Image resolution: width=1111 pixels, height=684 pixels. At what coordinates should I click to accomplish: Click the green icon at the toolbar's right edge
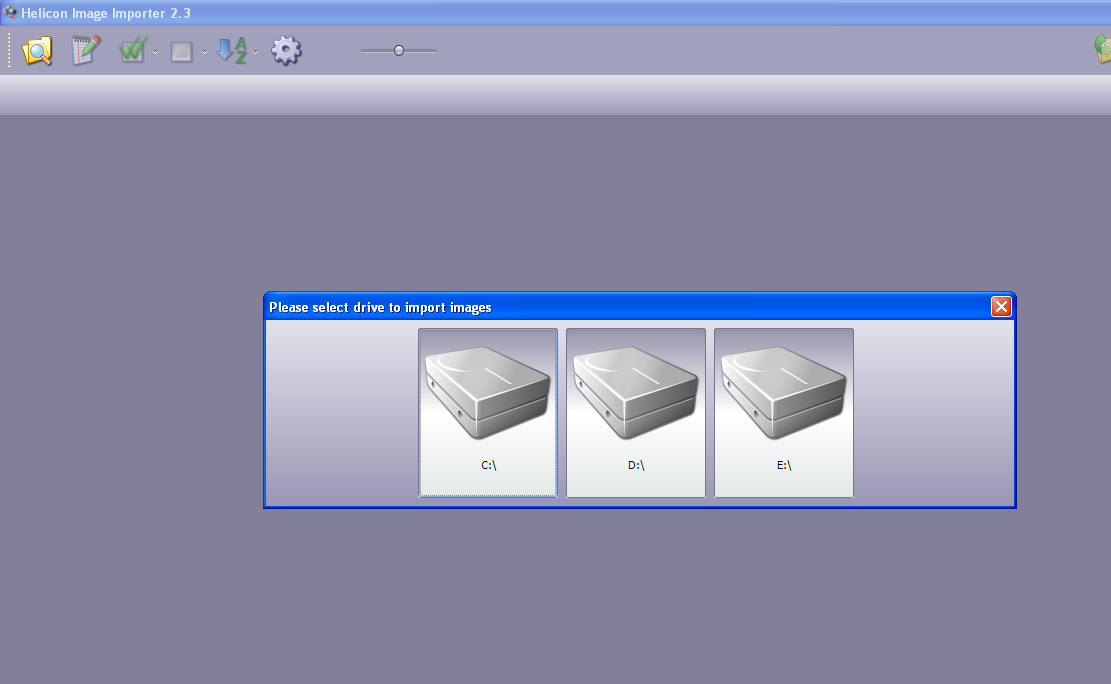pos(1103,50)
